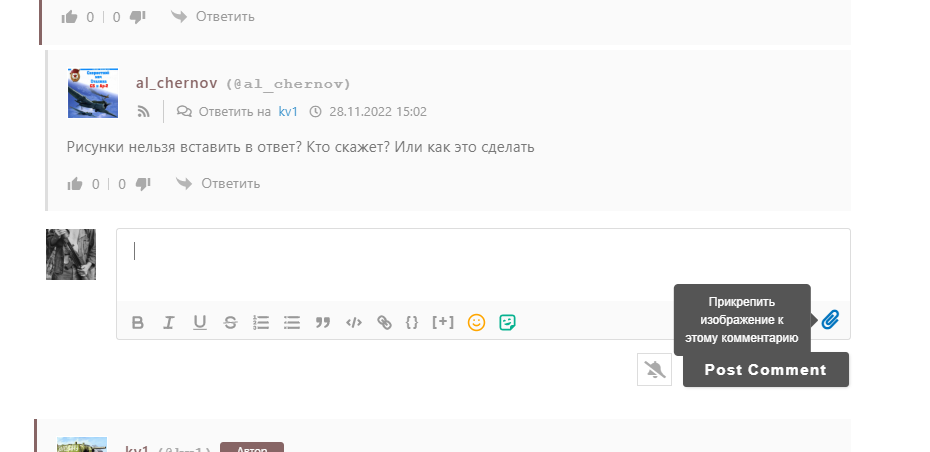
Task: Click the Автор badge near kv1
Action: pyautogui.click(x=252, y=448)
